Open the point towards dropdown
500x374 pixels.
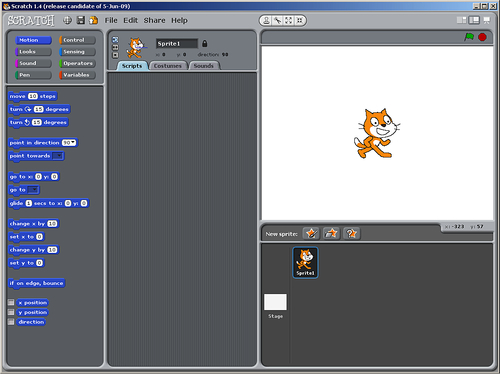[x=58, y=156]
